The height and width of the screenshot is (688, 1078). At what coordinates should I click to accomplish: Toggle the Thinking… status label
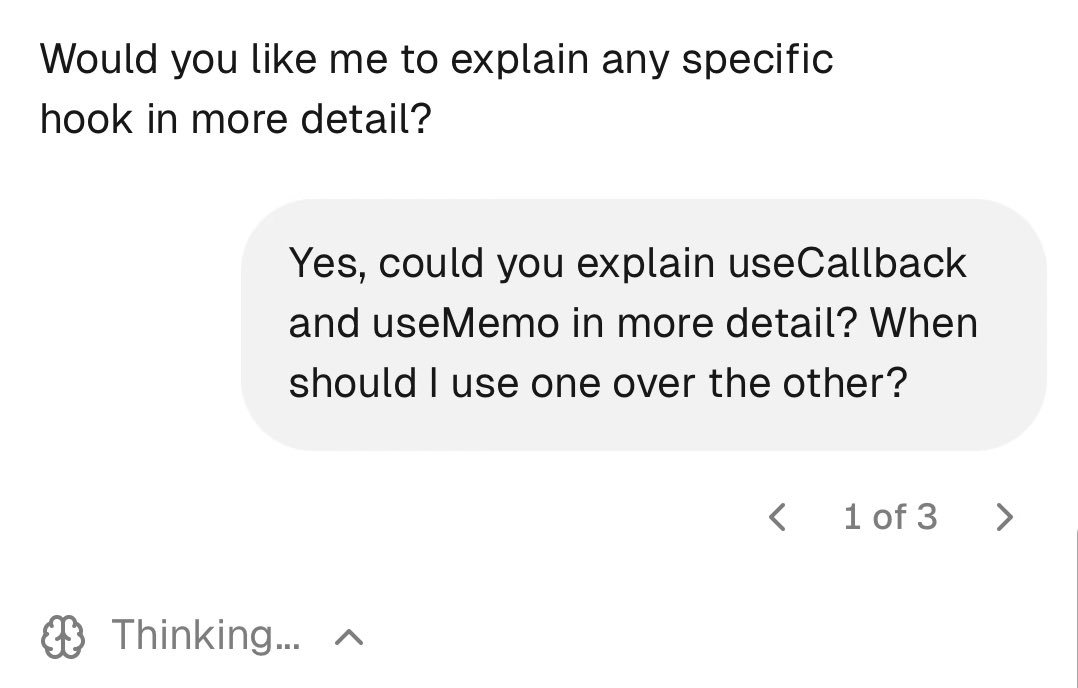tap(206, 636)
